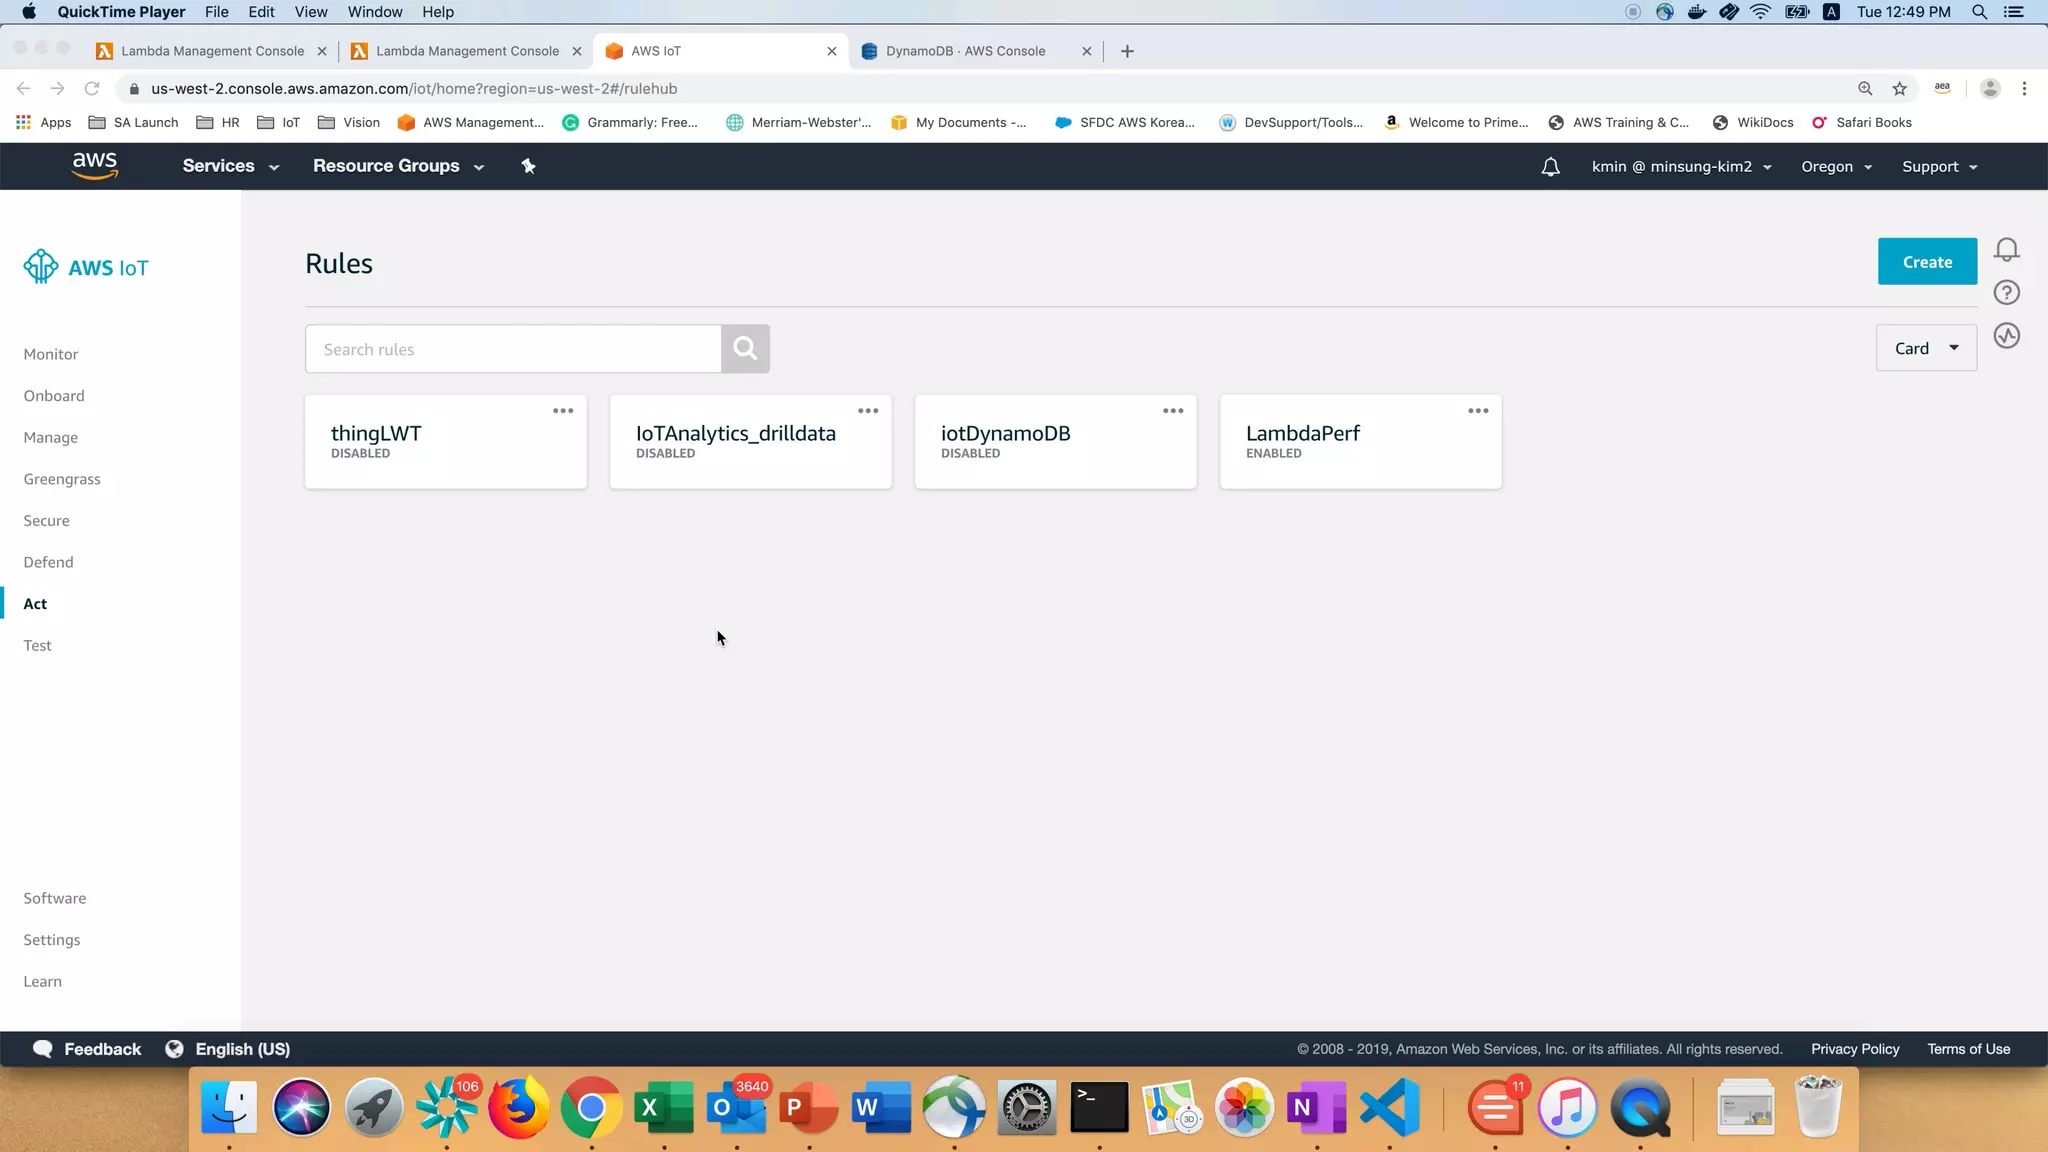Switch to the DynamoDB AWS Console tab
The height and width of the screenshot is (1152, 2048).
click(x=965, y=51)
